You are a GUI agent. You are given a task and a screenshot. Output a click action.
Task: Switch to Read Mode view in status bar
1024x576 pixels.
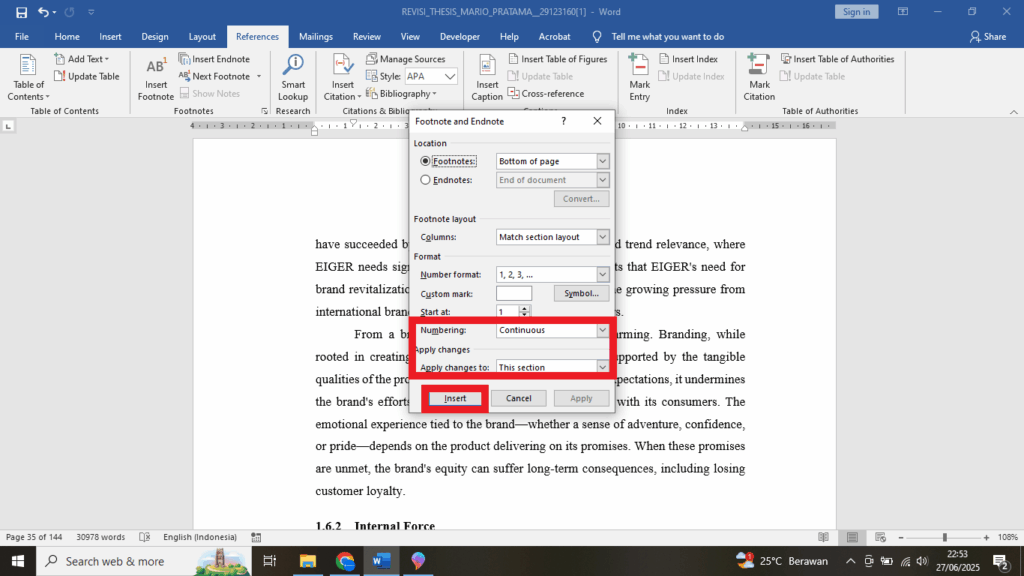coord(824,537)
